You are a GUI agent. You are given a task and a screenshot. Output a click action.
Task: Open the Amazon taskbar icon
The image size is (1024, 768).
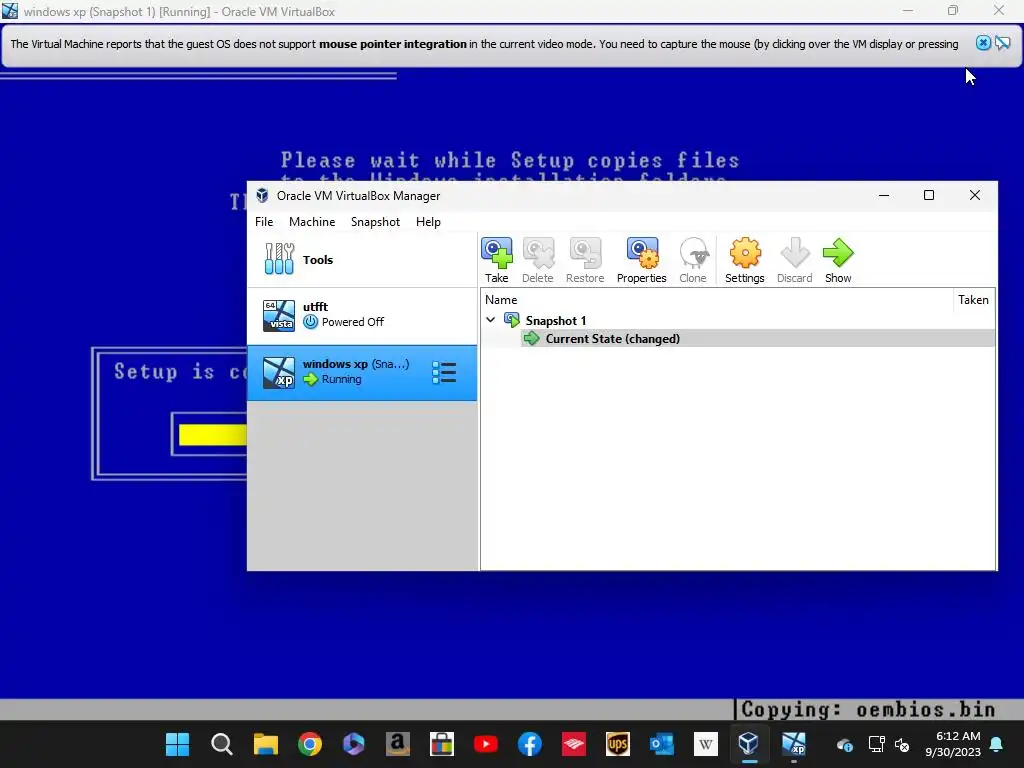[398, 744]
